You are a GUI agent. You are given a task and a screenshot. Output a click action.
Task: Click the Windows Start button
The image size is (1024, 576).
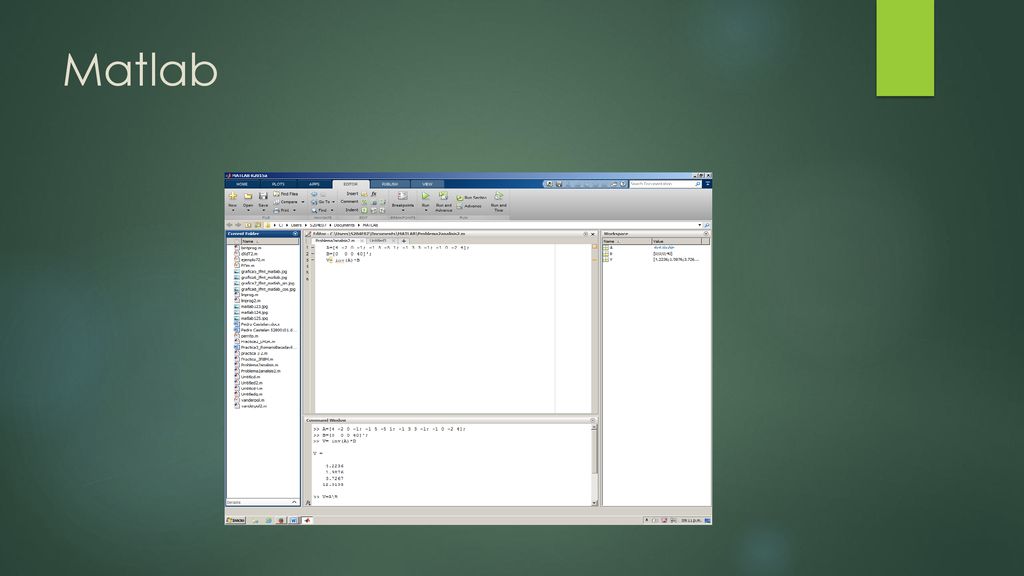pos(236,520)
